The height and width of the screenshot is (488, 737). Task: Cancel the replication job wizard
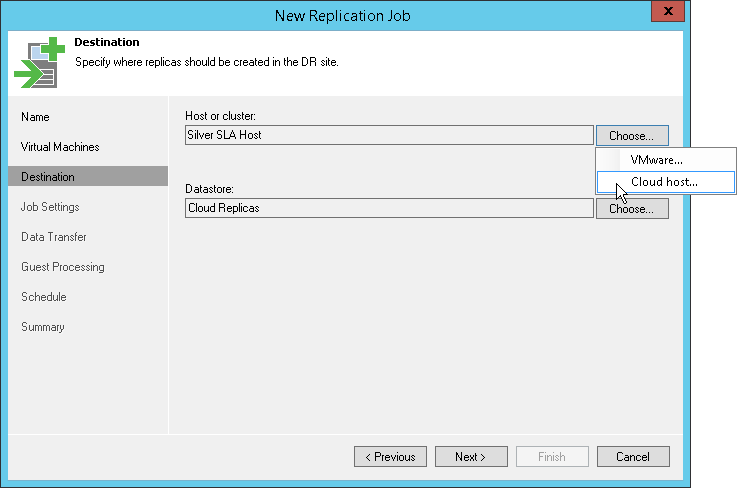pyautogui.click(x=633, y=457)
